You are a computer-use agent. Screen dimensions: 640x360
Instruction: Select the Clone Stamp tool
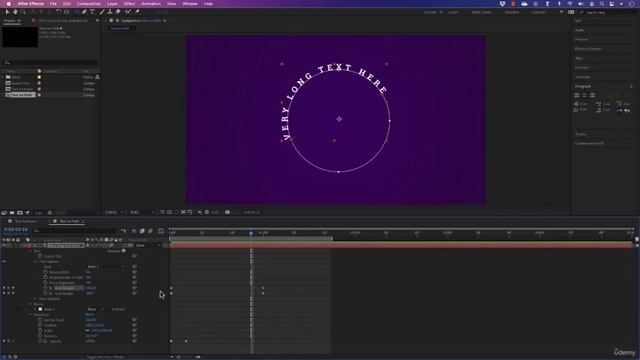(110, 12)
